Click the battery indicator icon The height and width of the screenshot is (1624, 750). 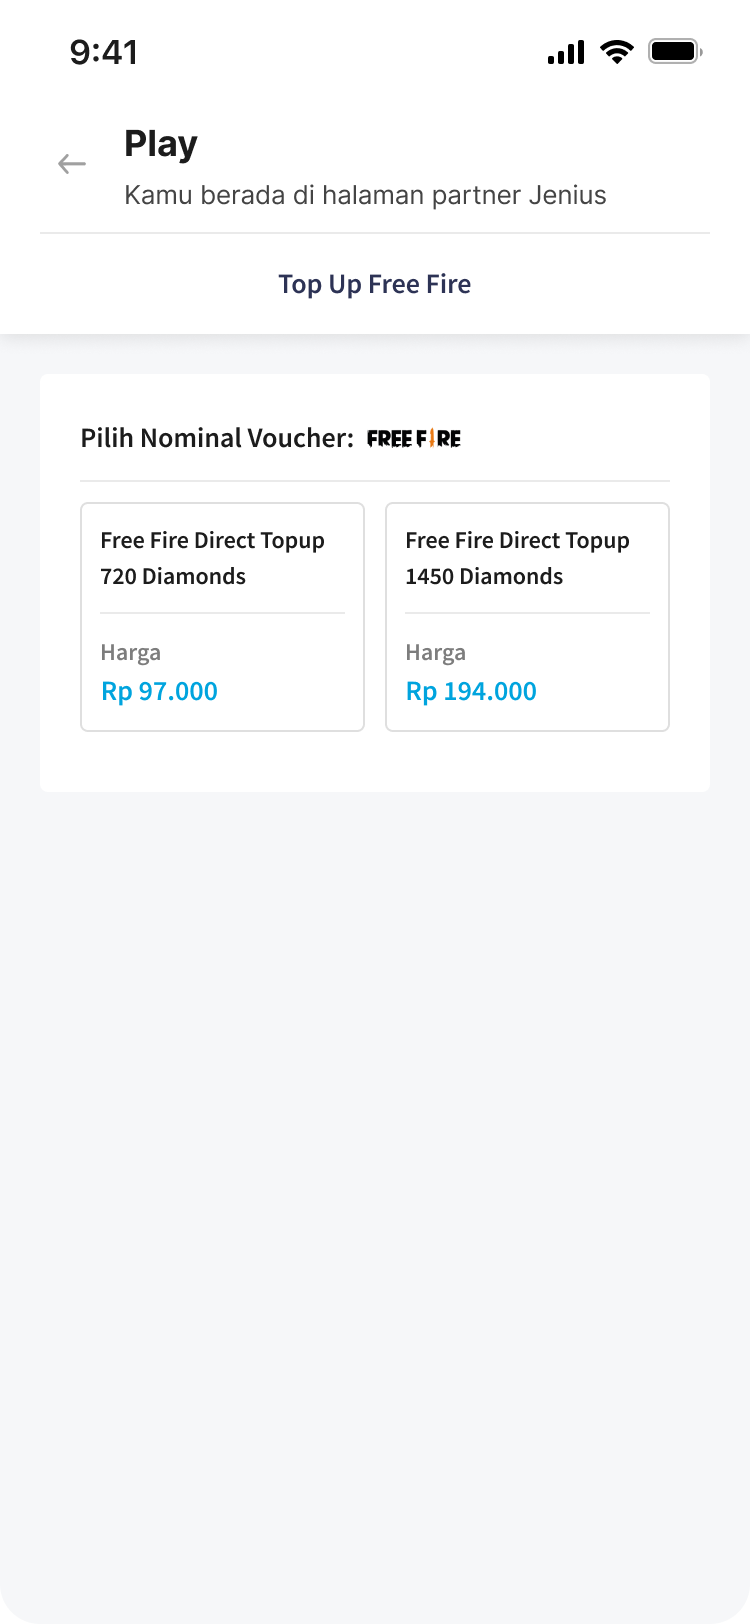point(675,51)
